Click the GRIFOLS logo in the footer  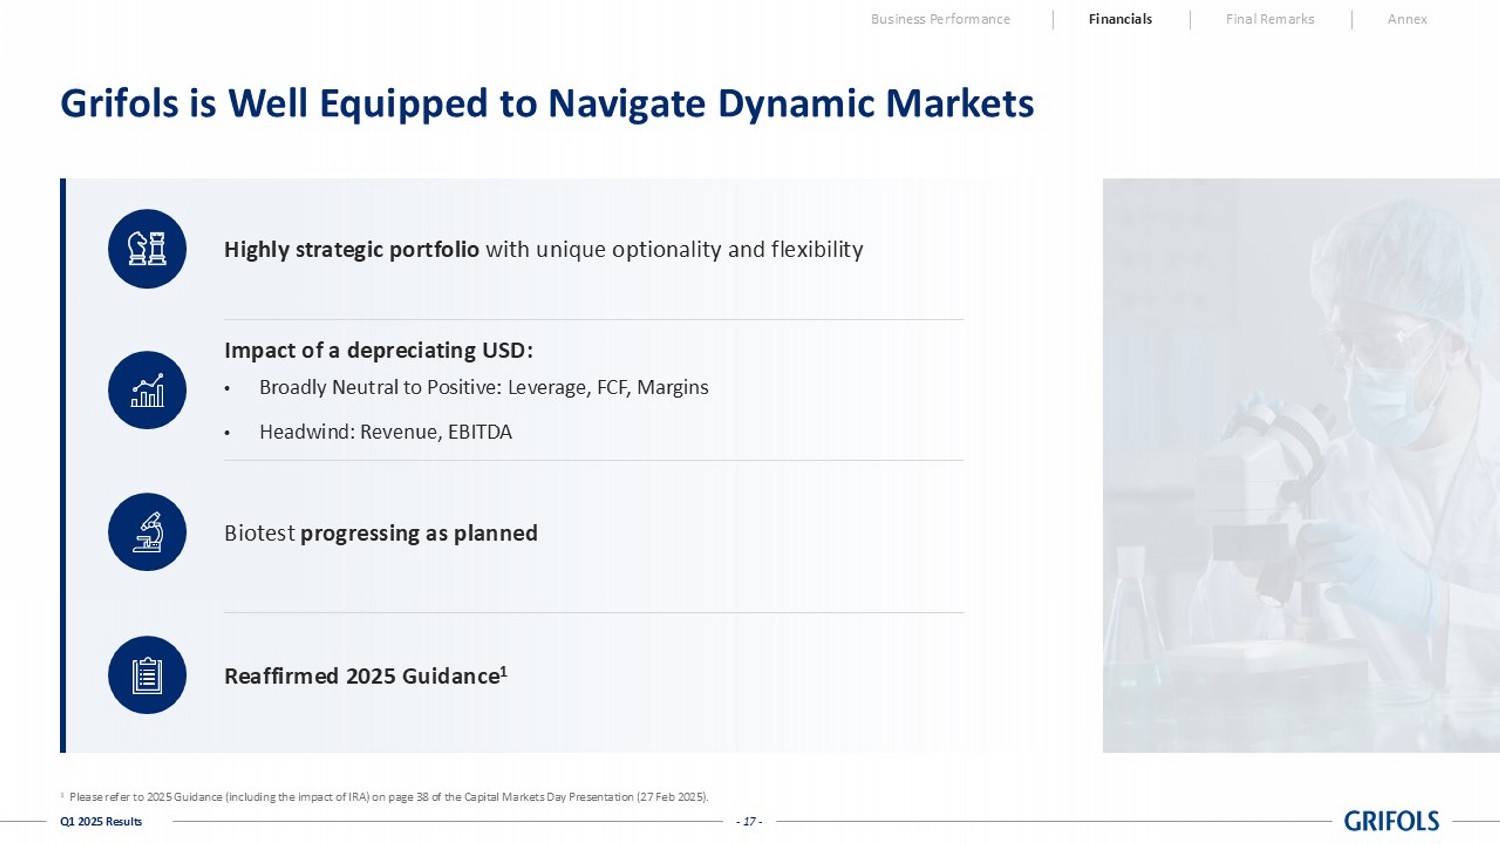1391,821
